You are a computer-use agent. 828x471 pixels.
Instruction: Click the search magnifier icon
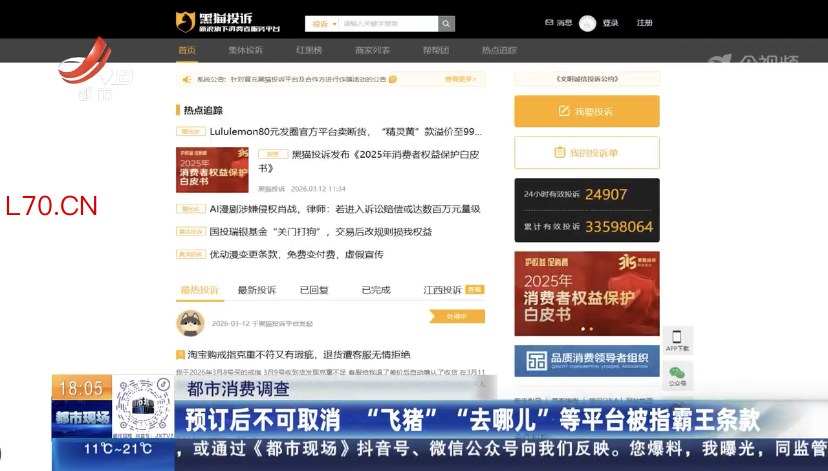pos(446,23)
